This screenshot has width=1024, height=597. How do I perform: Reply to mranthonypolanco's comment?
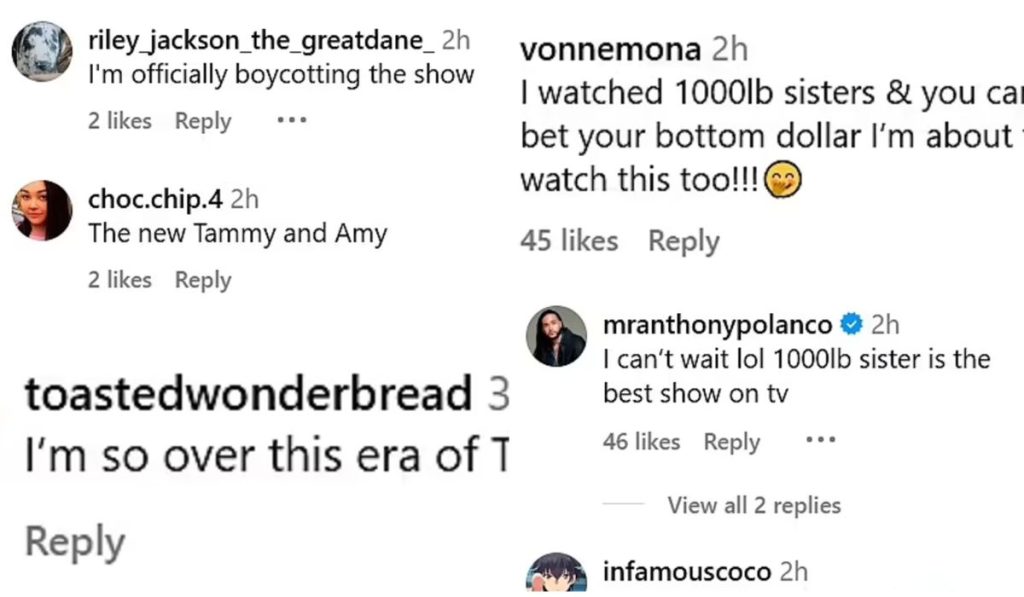tap(732, 442)
